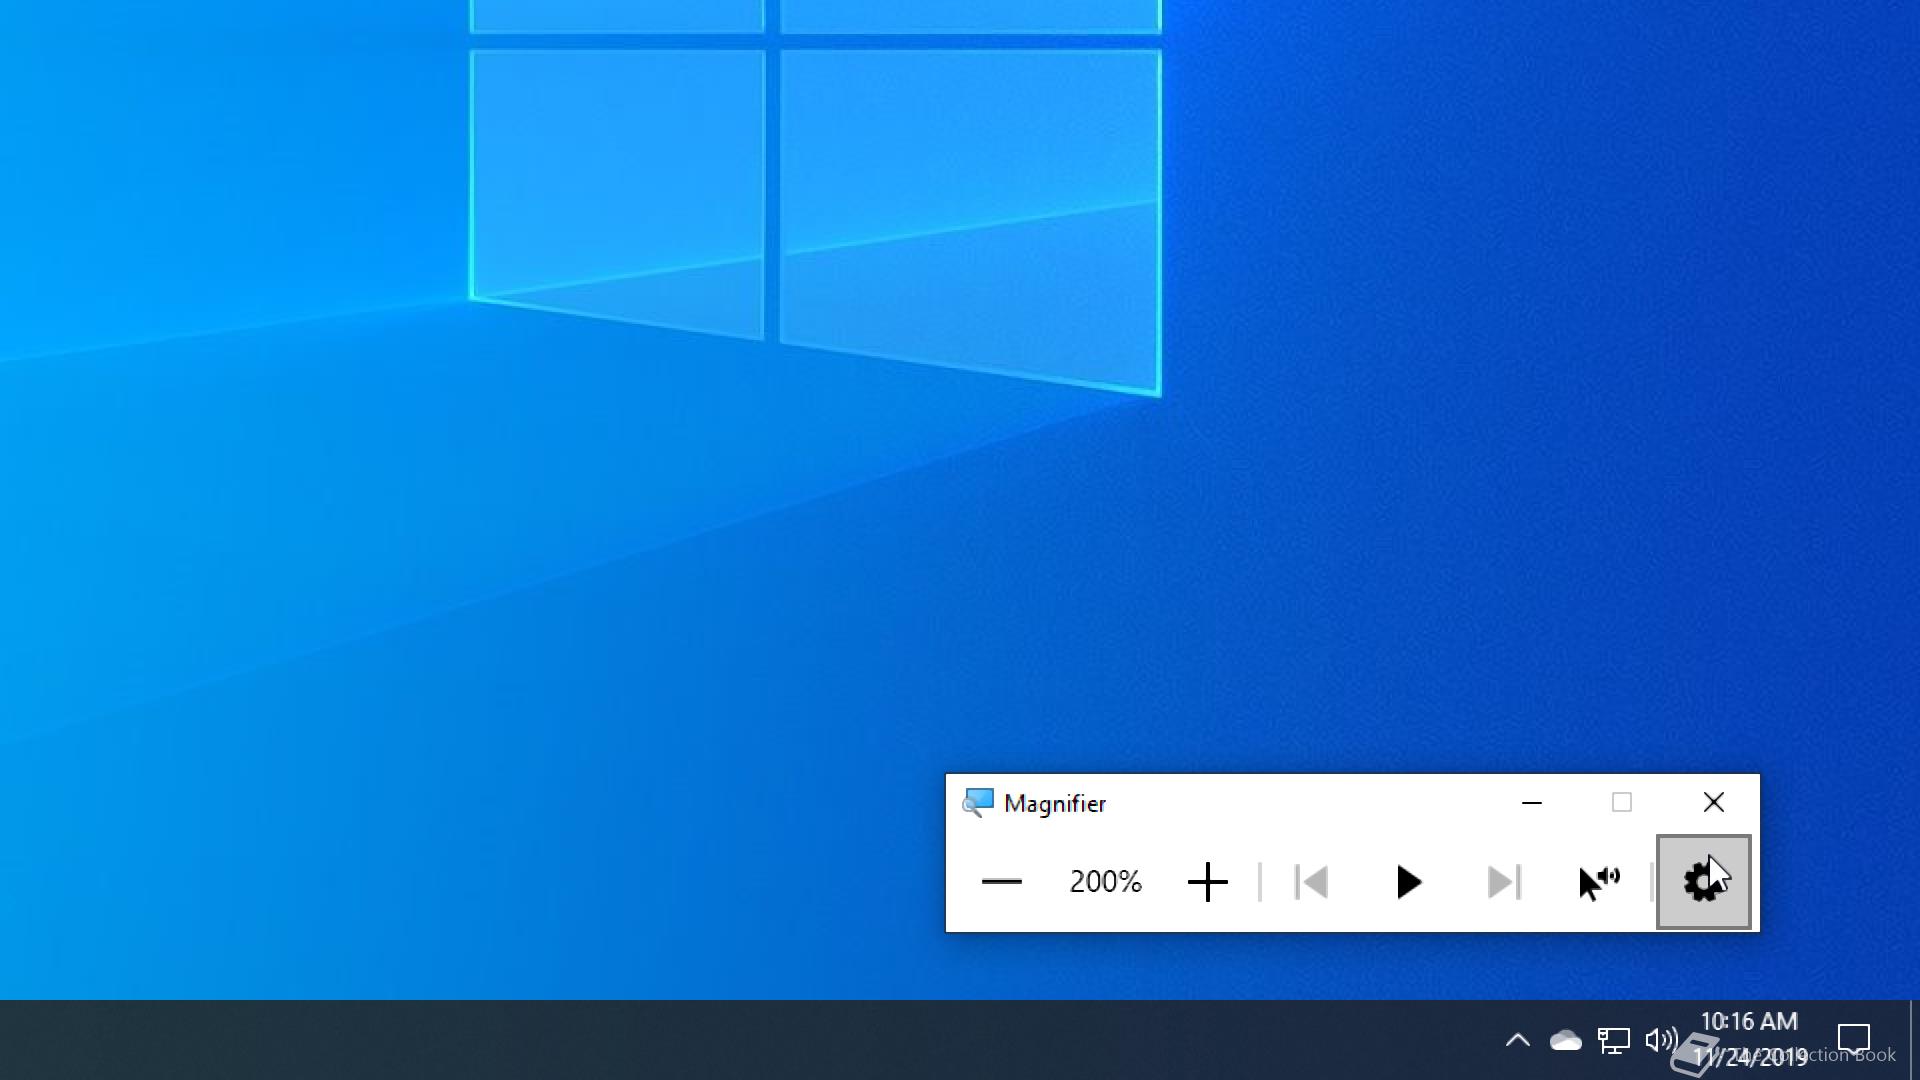Image resolution: width=1920 pixels, height=1080 pixels.
Task: Select the Read from here cursor icon
Action: tap(1600, 882)
